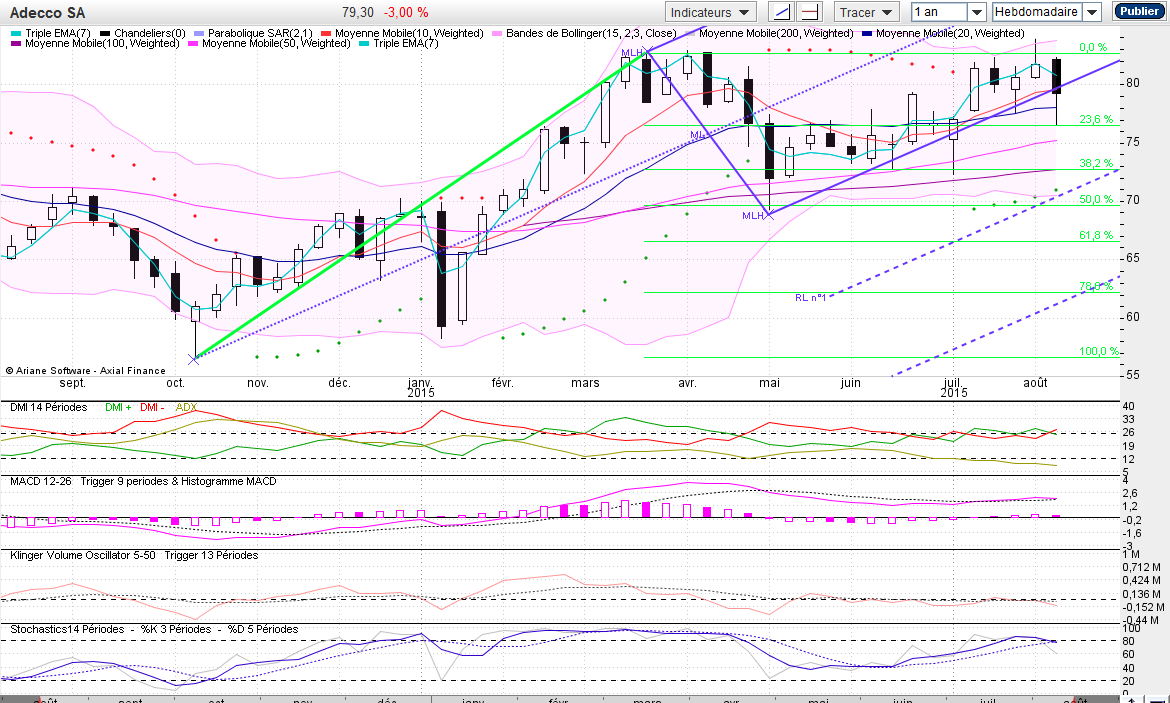The width and height of the screenshot is (1170, 703).
Task: Select the diagonal trend line drawing tool
Action: tap(780, 12)
